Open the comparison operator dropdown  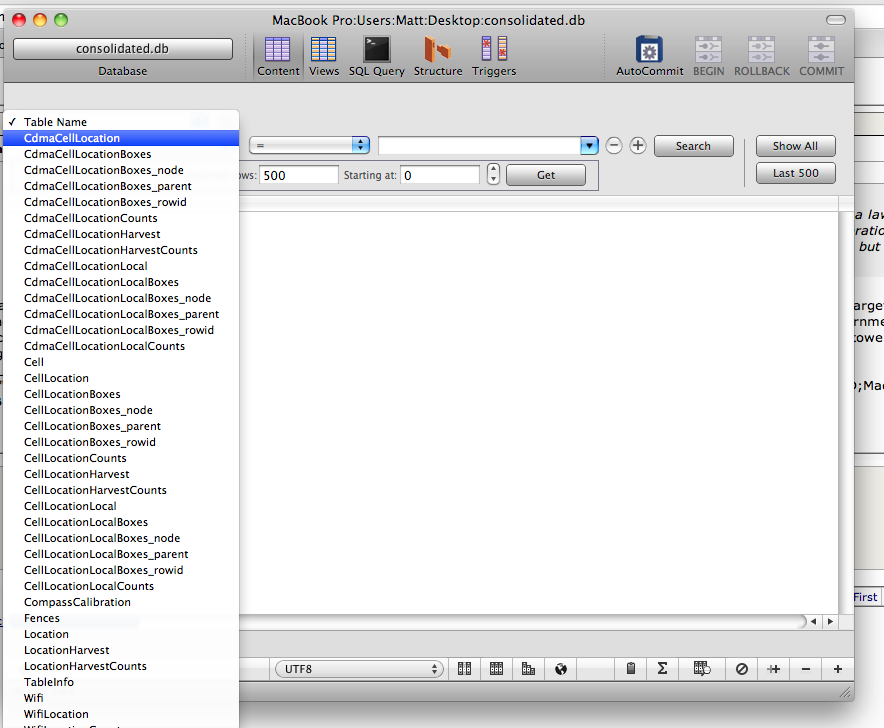click(309, 145)
